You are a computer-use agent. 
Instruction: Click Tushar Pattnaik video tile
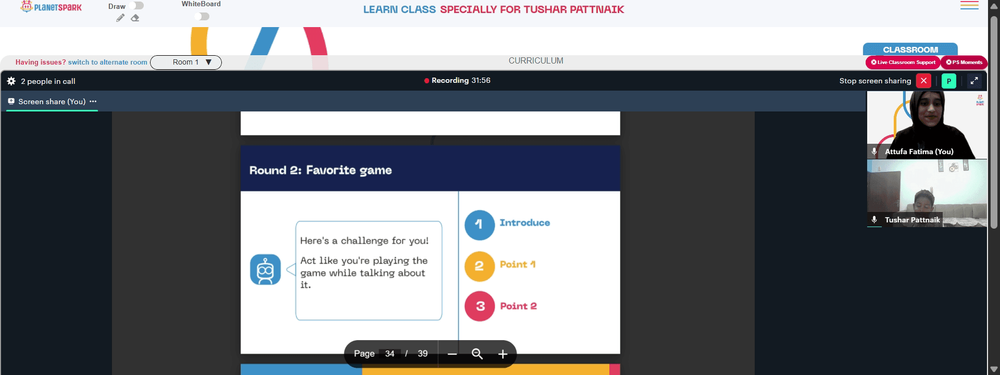927,193
